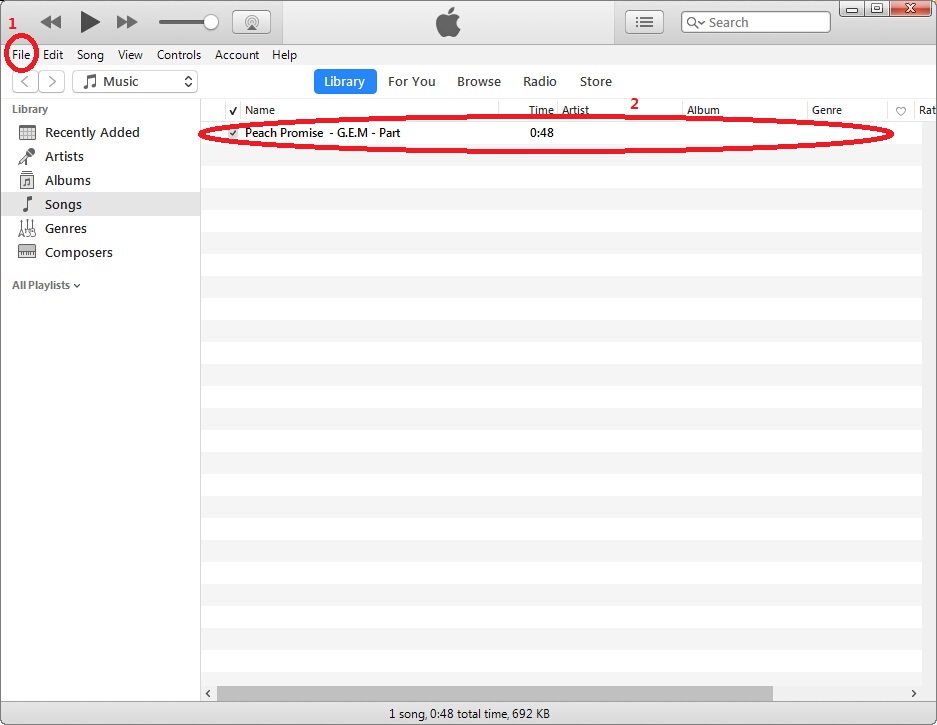
Task: Click the Music note icon in media picker
Action: [90, 81]
